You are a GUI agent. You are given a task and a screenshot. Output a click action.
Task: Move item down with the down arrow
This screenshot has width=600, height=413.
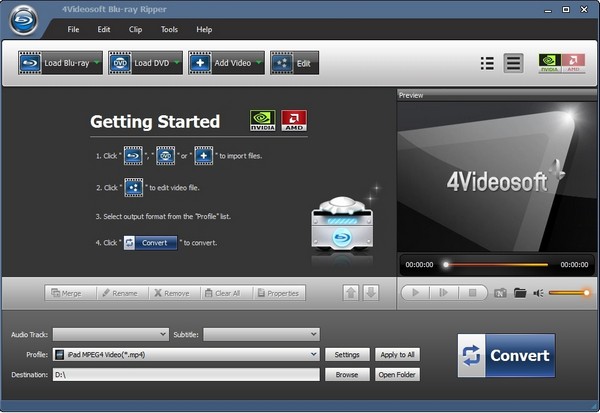[370, 293]
